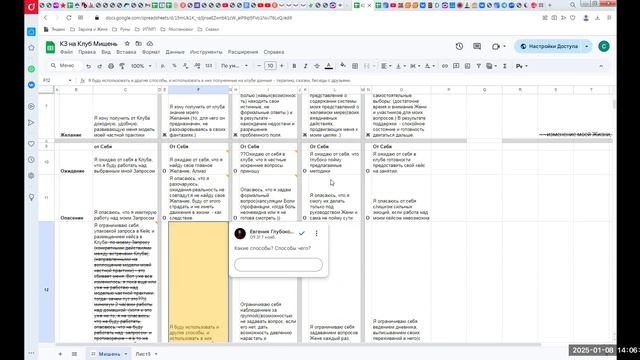Image resolution: width=640 pixels, height=360 pixels.
Task: Open Messenger in Opera sidebar
Action: tap(31, 85)
